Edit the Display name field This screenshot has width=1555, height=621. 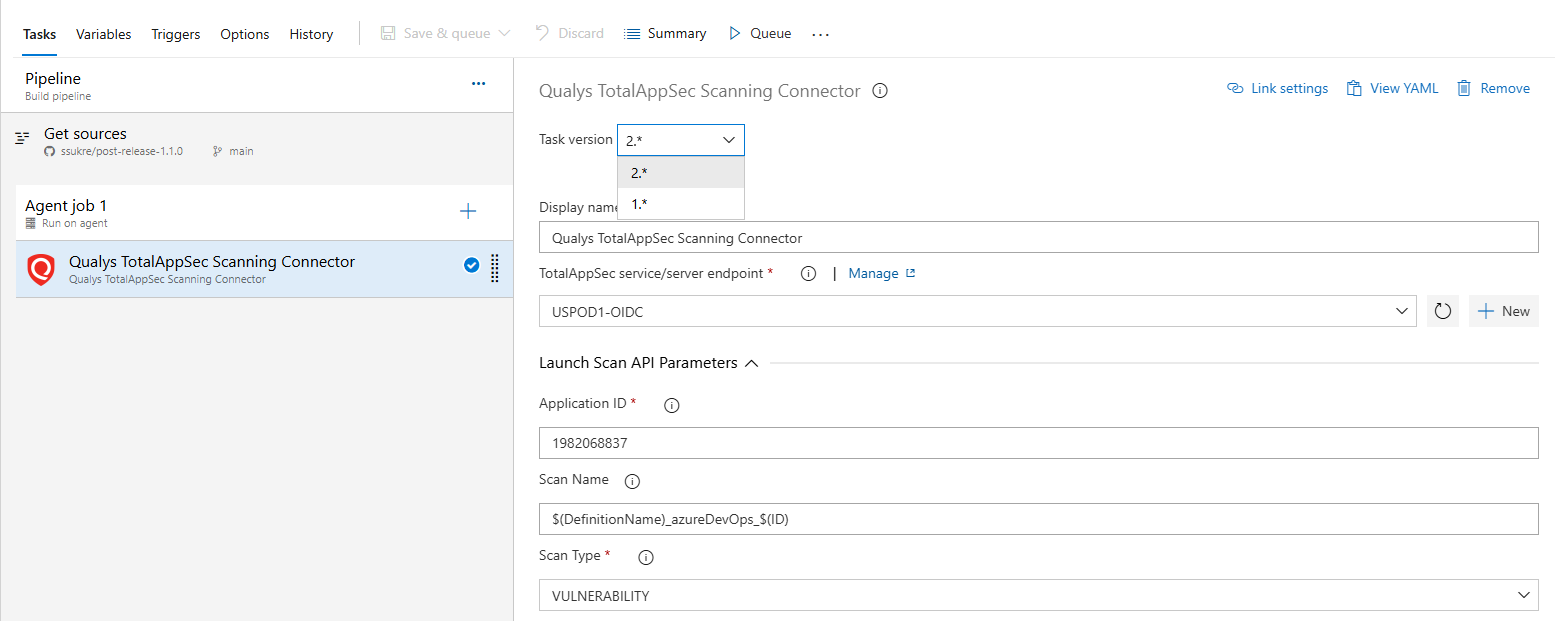tap(1038, 238)
